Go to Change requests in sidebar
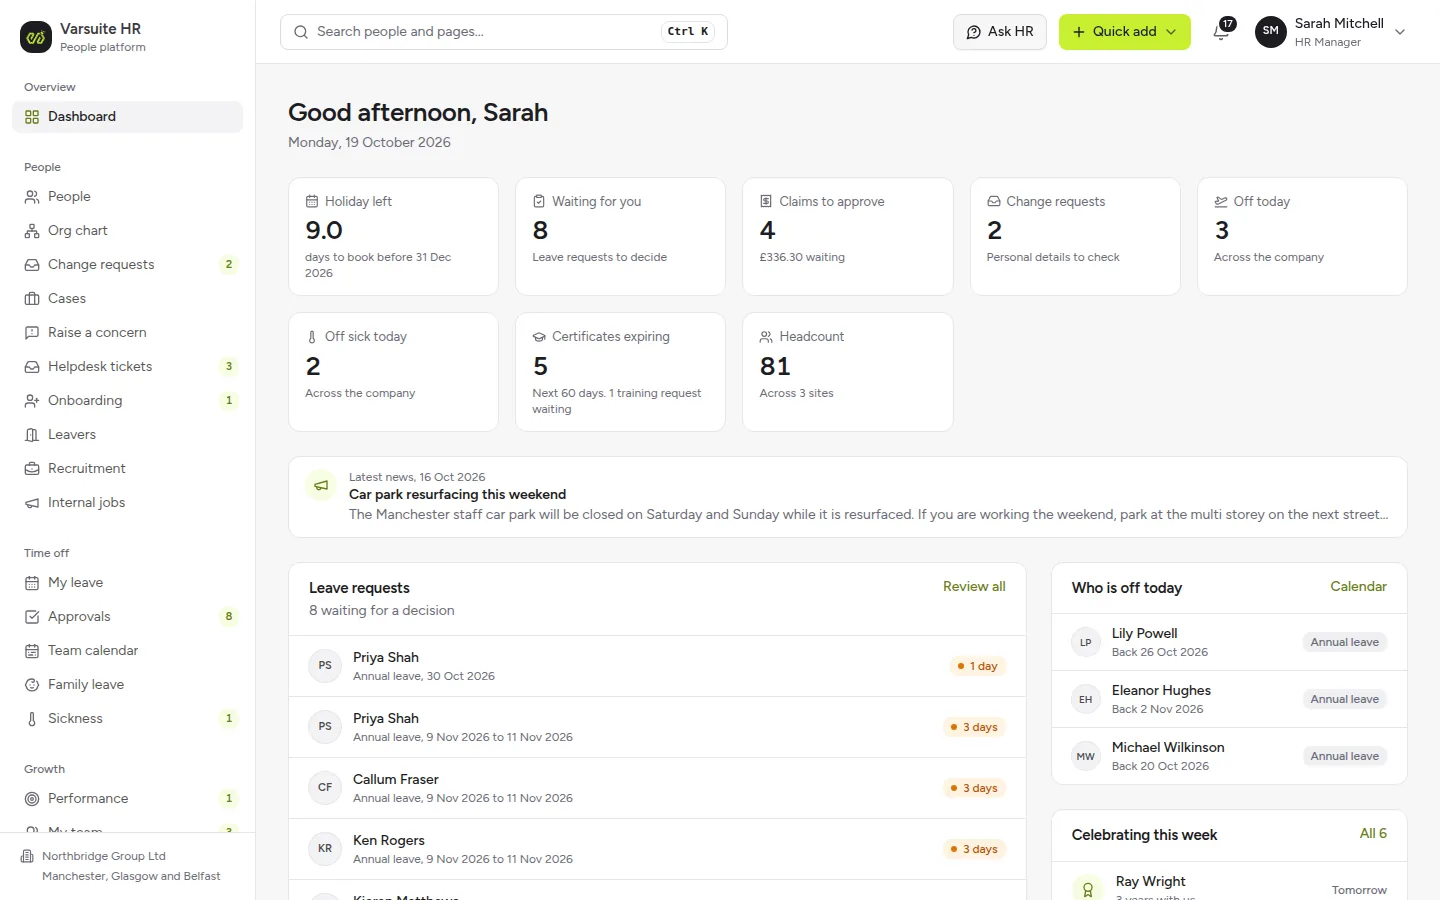Screen dimensions: 1440x900 point(127,265)
